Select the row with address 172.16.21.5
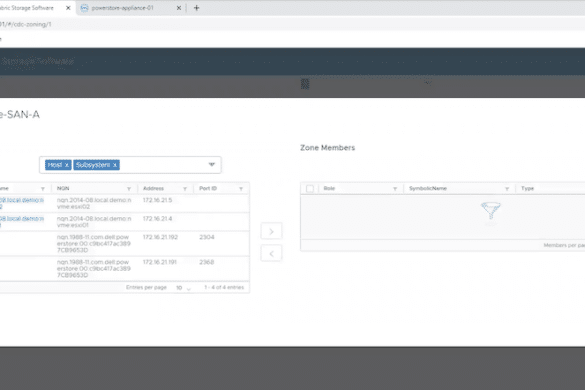 [125, 203]
